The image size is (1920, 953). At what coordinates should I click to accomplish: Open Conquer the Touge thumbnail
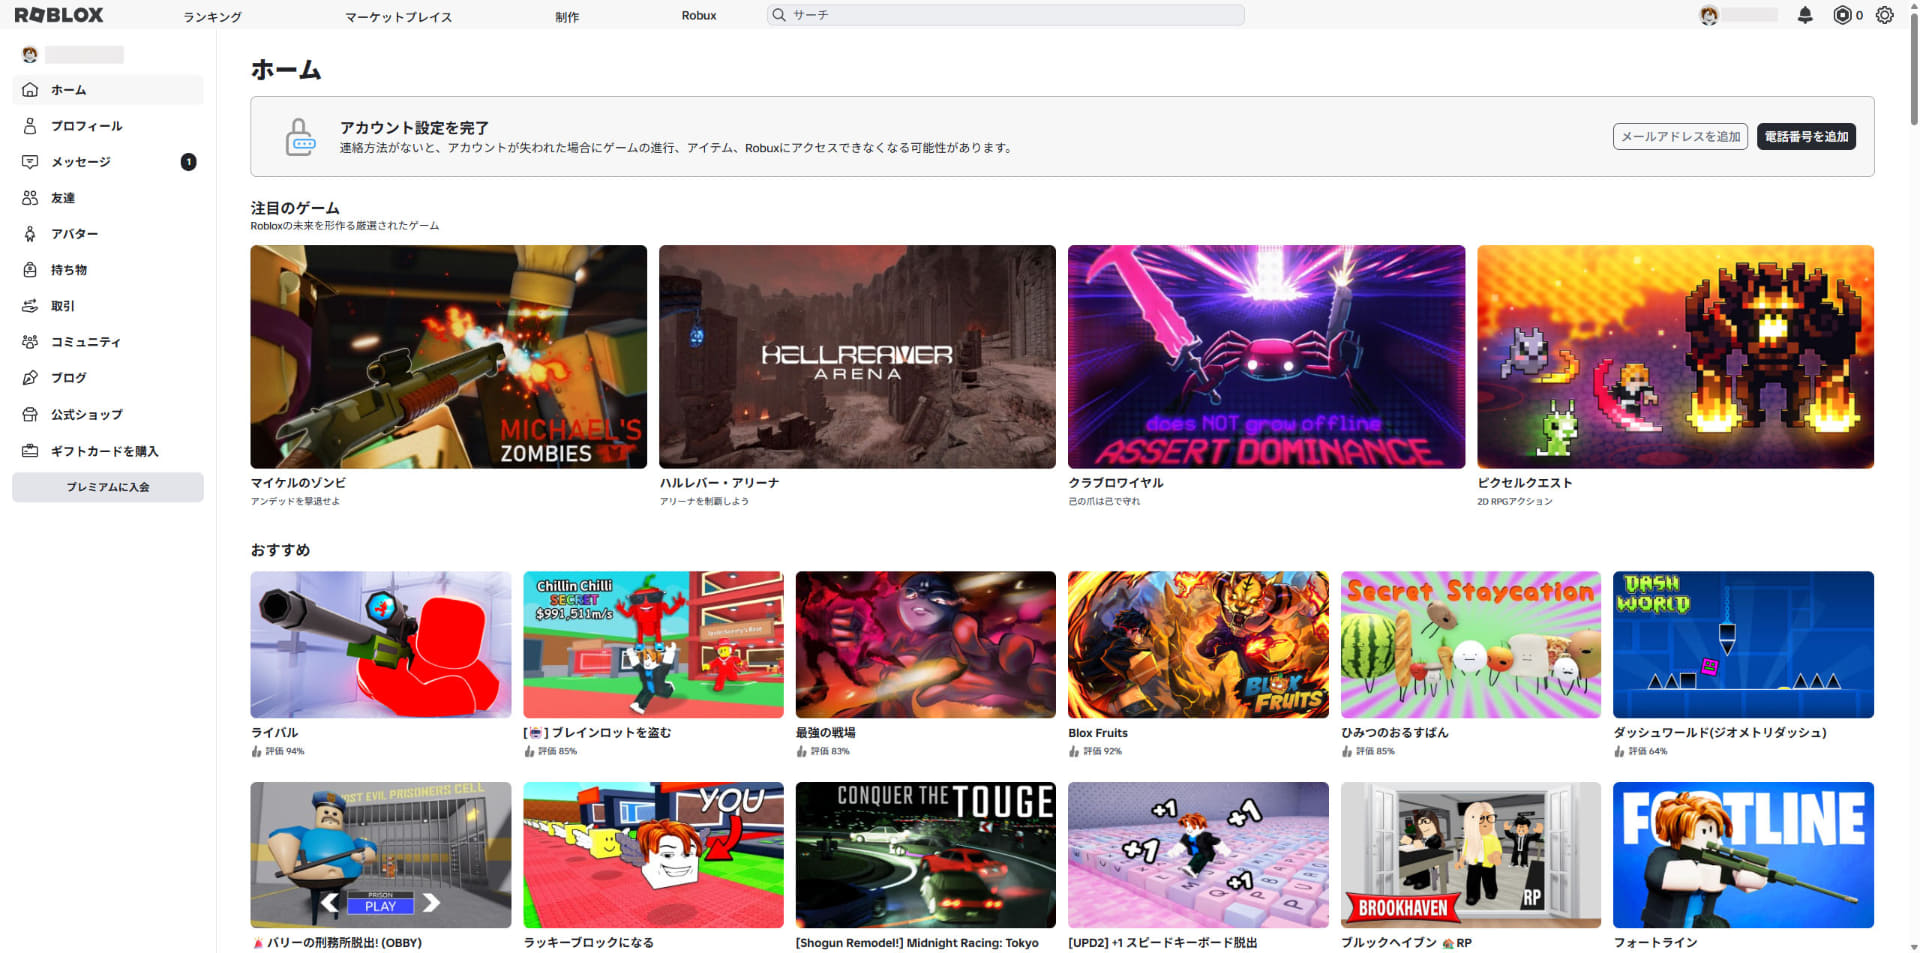[926, 855]
